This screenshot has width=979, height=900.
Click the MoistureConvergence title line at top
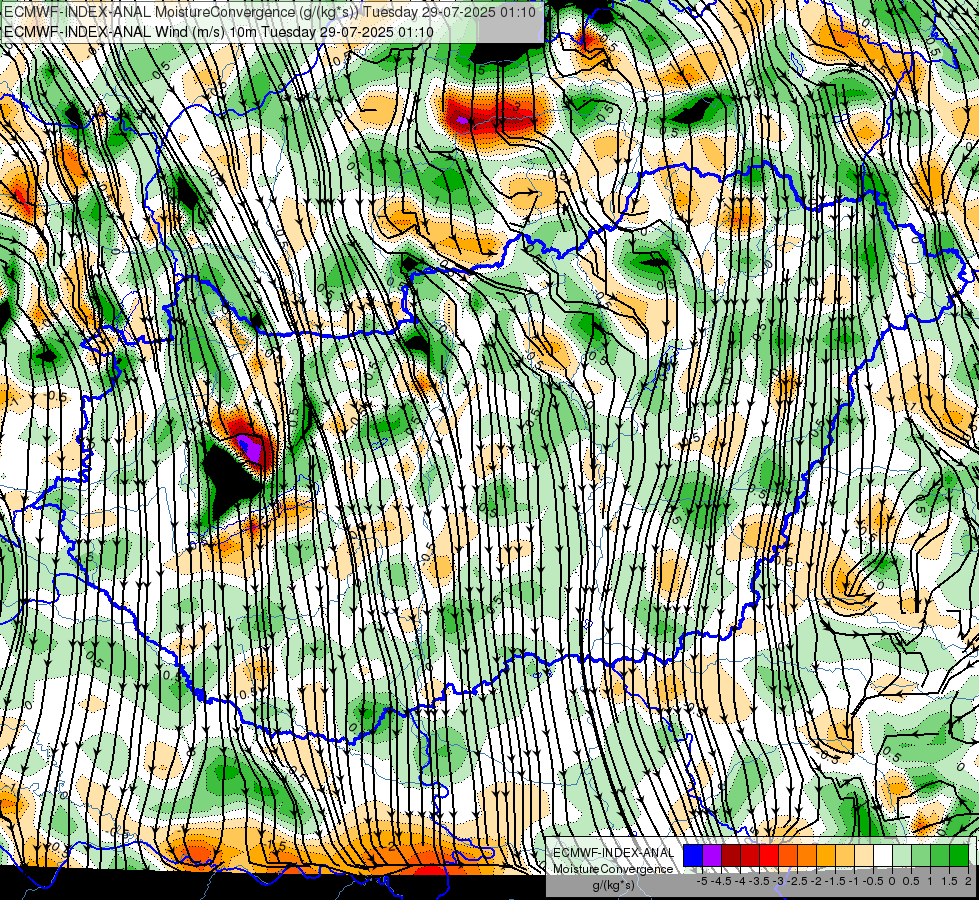(270, 11)
